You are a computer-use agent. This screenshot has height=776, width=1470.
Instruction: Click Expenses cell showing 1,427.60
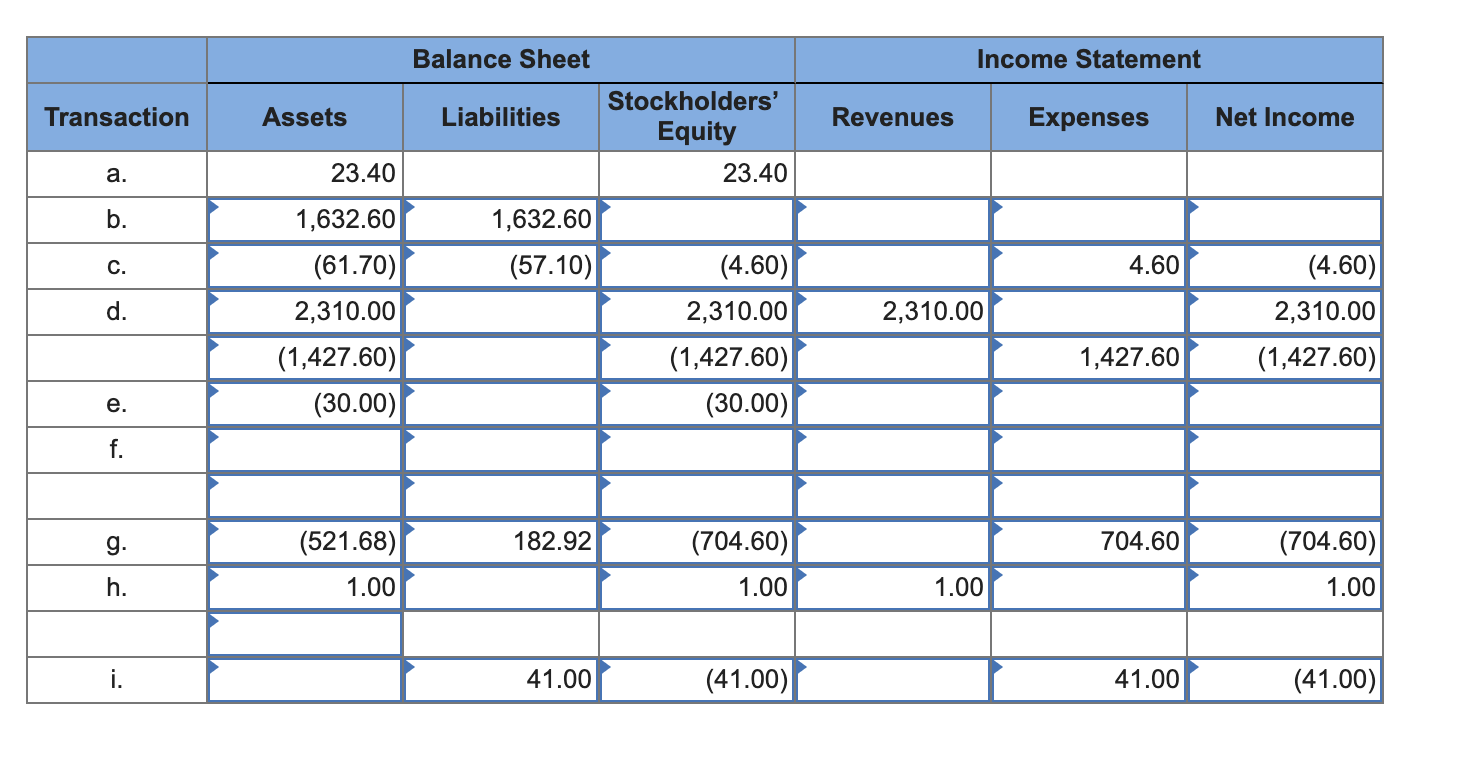pyautogui.click(x=1088, y=357)
